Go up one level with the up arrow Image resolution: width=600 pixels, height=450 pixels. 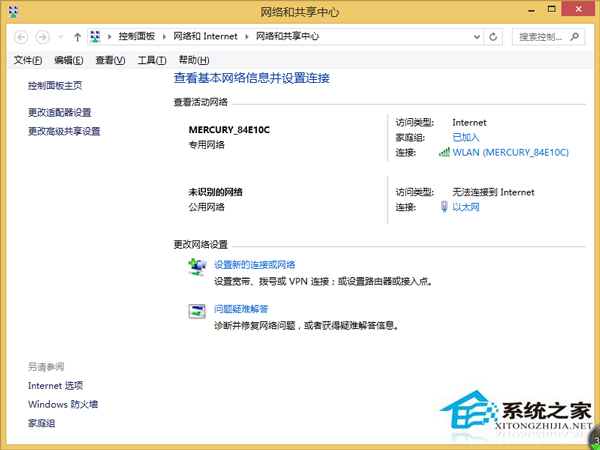[77, 37]
